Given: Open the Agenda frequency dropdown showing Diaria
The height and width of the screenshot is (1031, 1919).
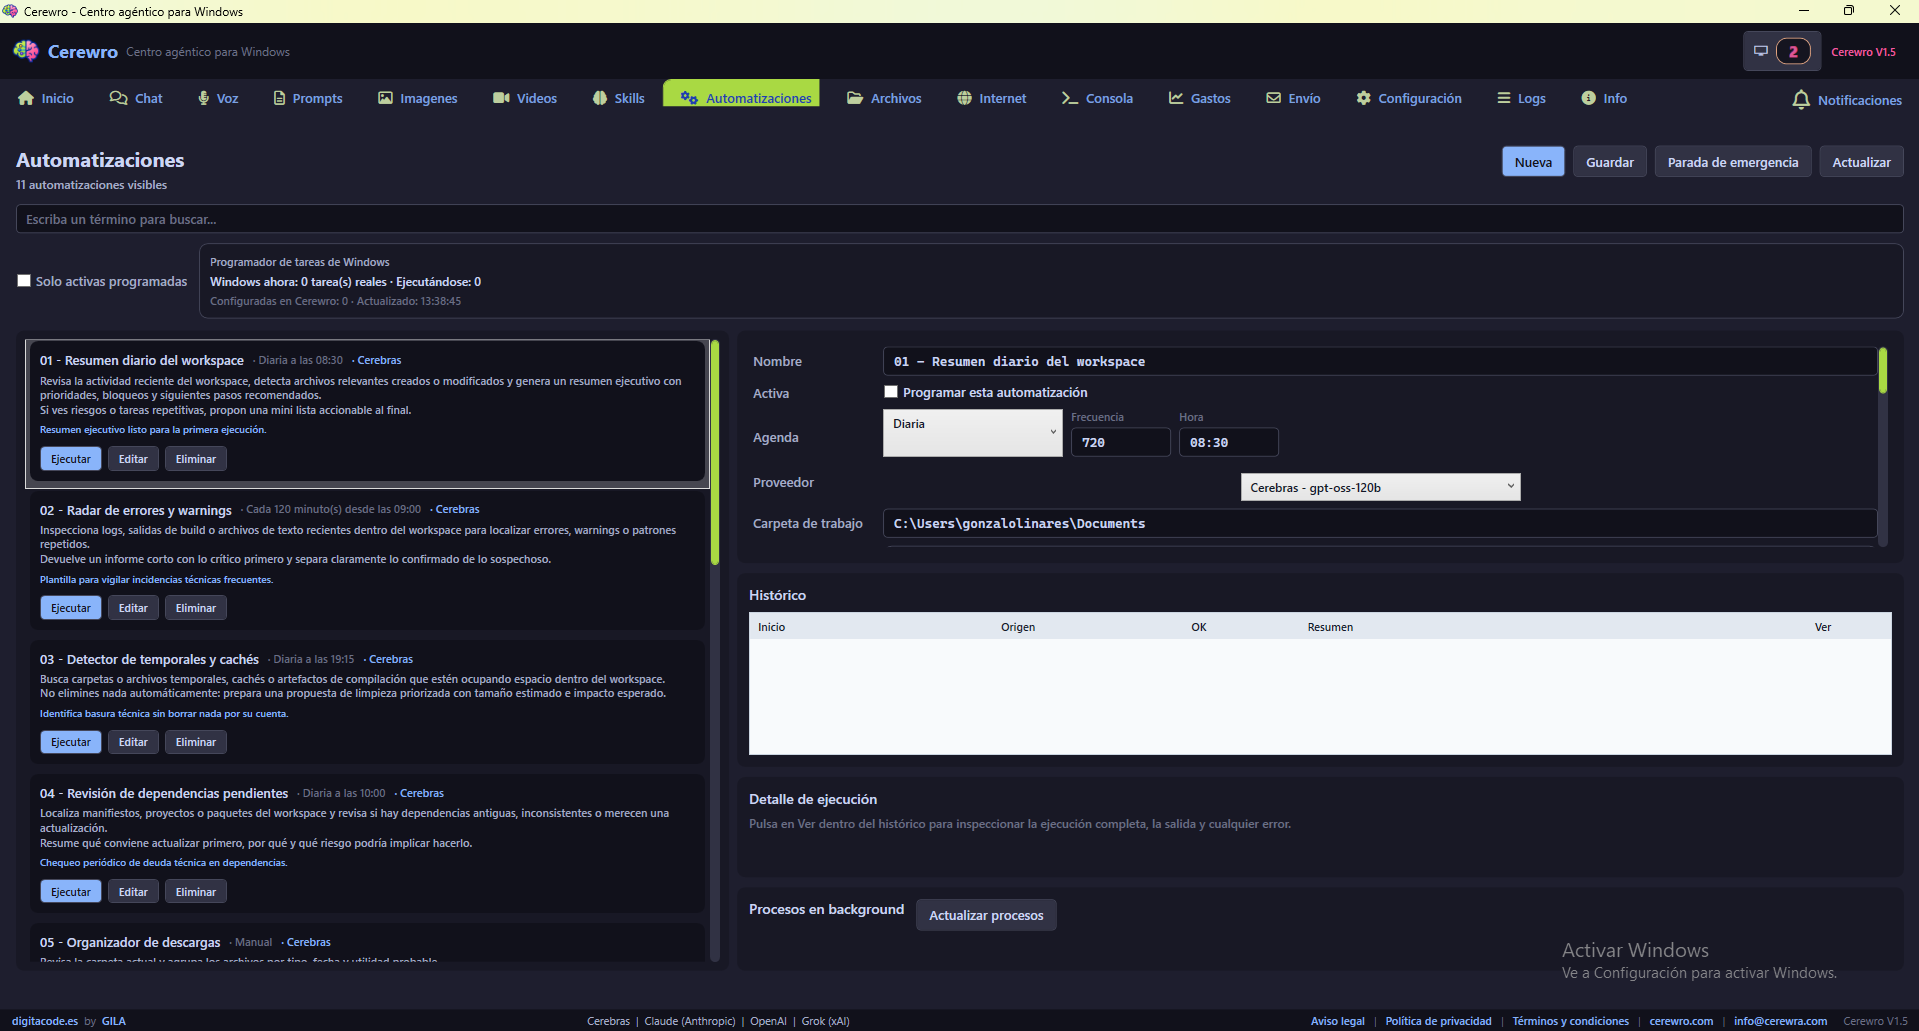Looking at the screenshot, I should tap(971, 430).
